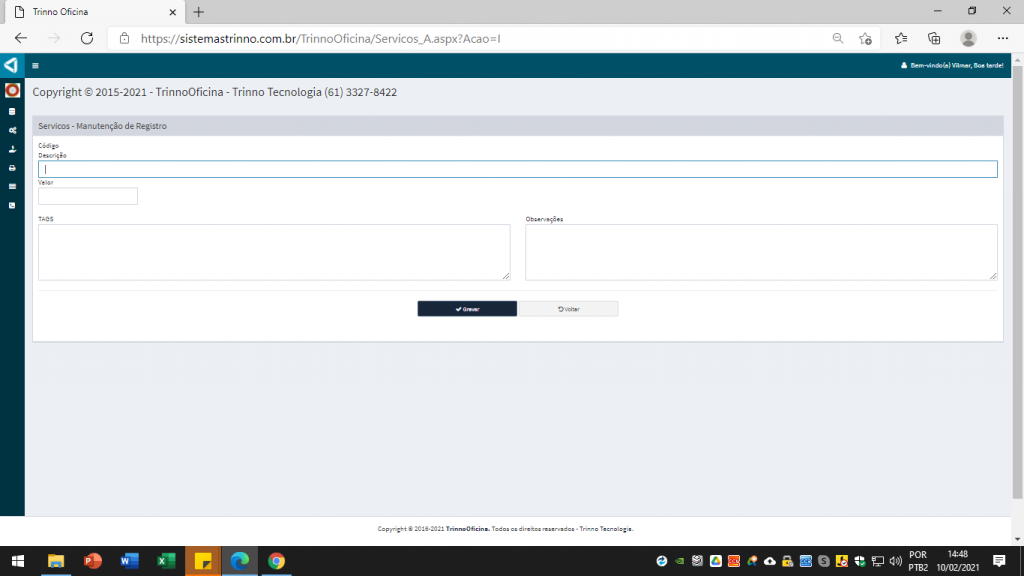Click the Trinno logo icon in sidebar
Viewport: 1024px width, 576px height.
pyautogui.click(x=11, y=65)
